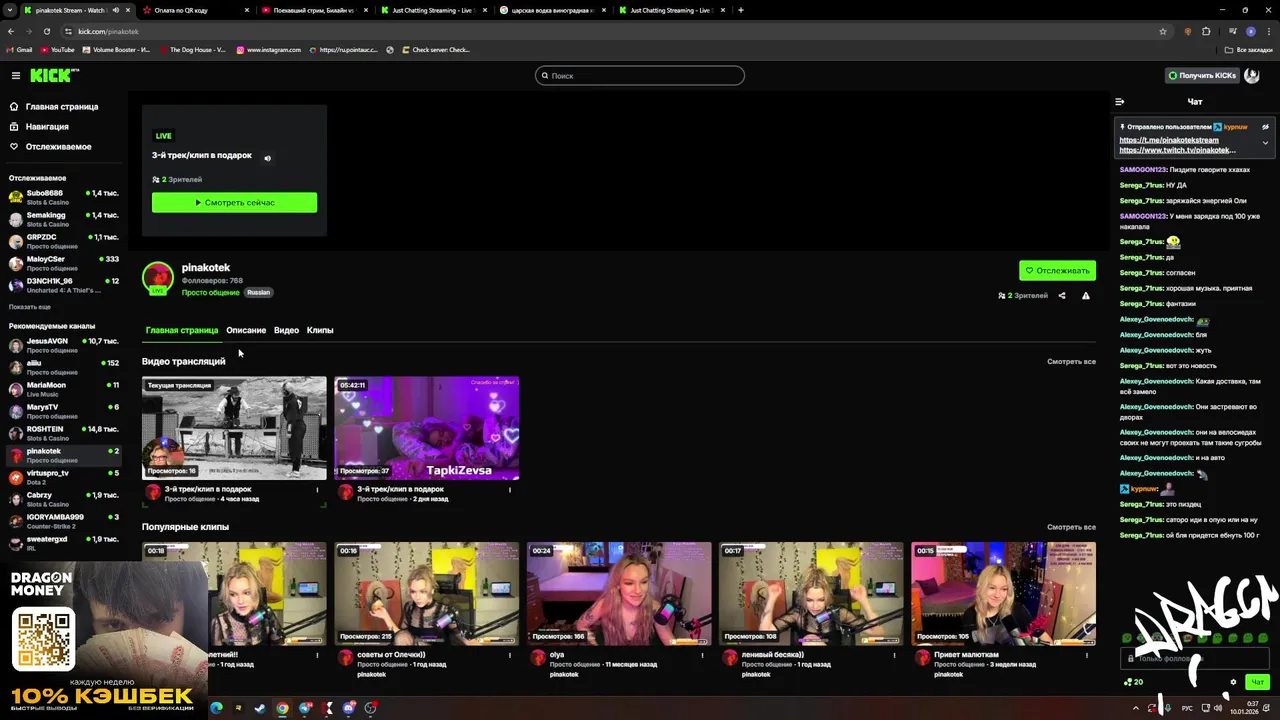Open OBS Studio from the taskbar
The width and height of the screenshot is (1280, 720).
click(x=370, y=708)
